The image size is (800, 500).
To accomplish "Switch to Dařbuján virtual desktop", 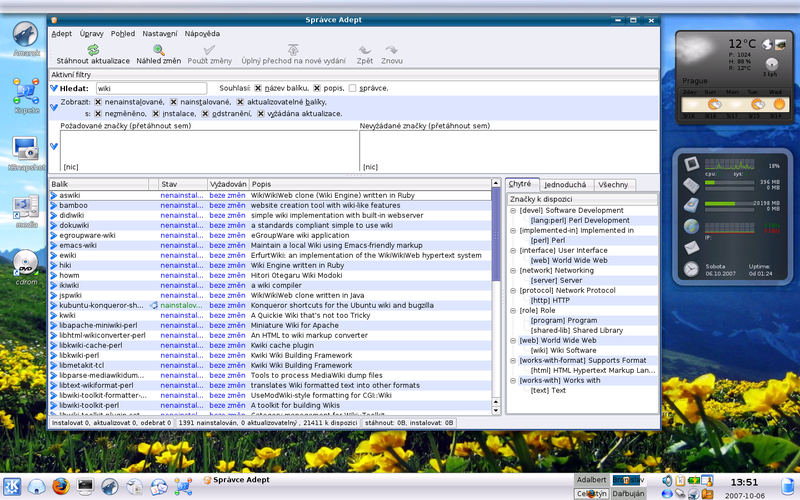I will click(628, 493).
